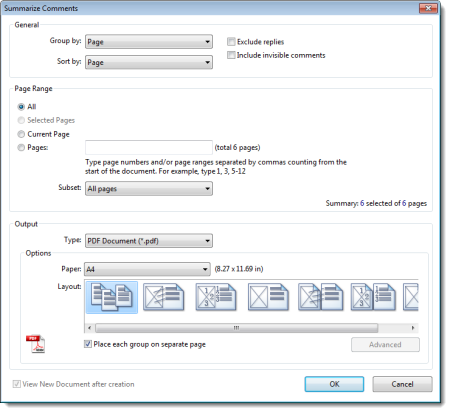
Task: Click the Cancel button
Action: coord(402,384)
